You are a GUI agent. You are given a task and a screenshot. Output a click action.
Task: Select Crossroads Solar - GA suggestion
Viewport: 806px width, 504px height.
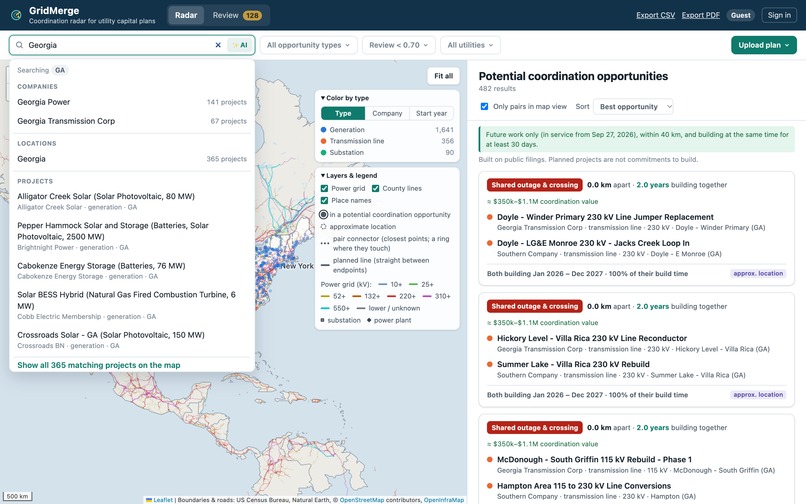132,340
